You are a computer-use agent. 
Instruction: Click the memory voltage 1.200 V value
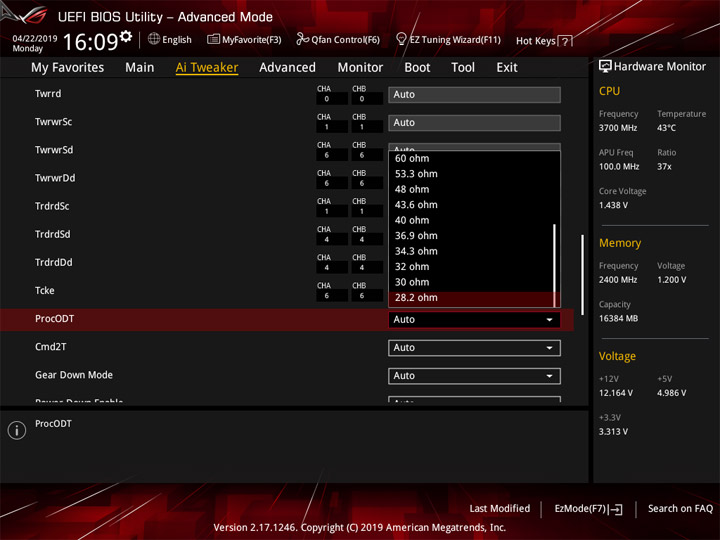point(671,280)
